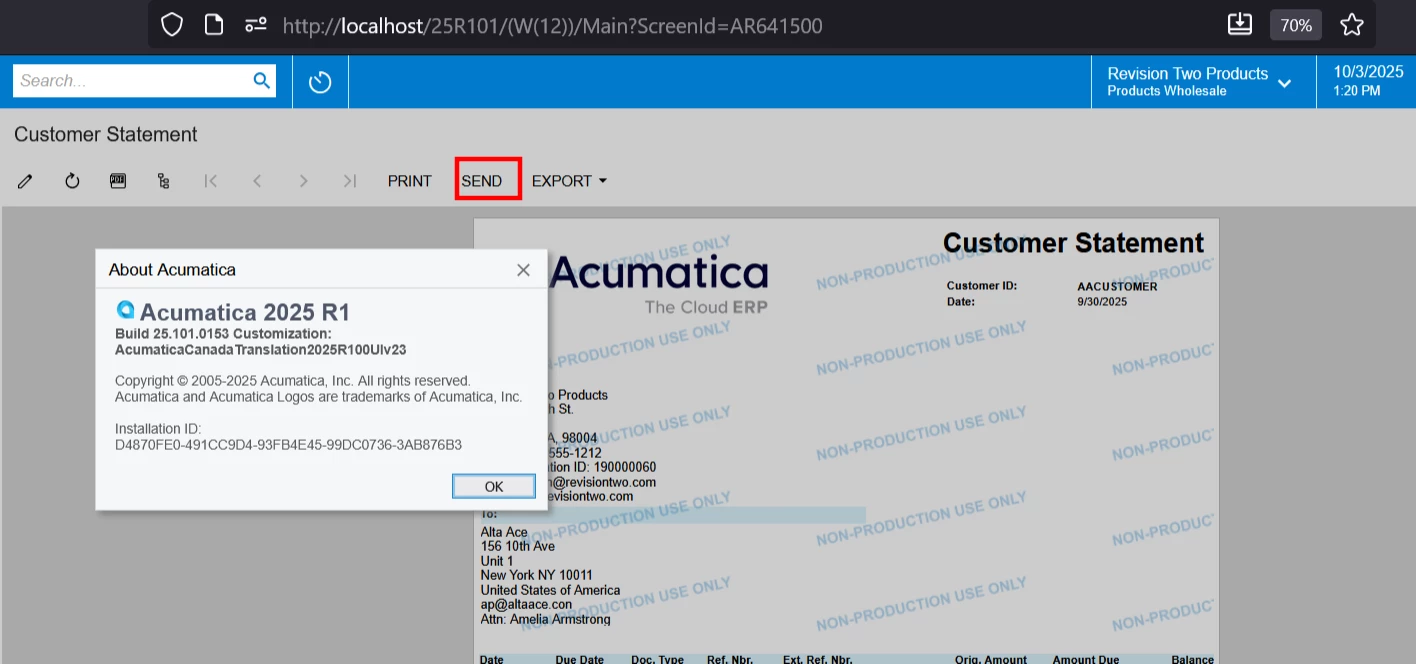Click the Acumatica logo in About dialog
Screen dimensions: 1416x664
(x=125, y=310)
